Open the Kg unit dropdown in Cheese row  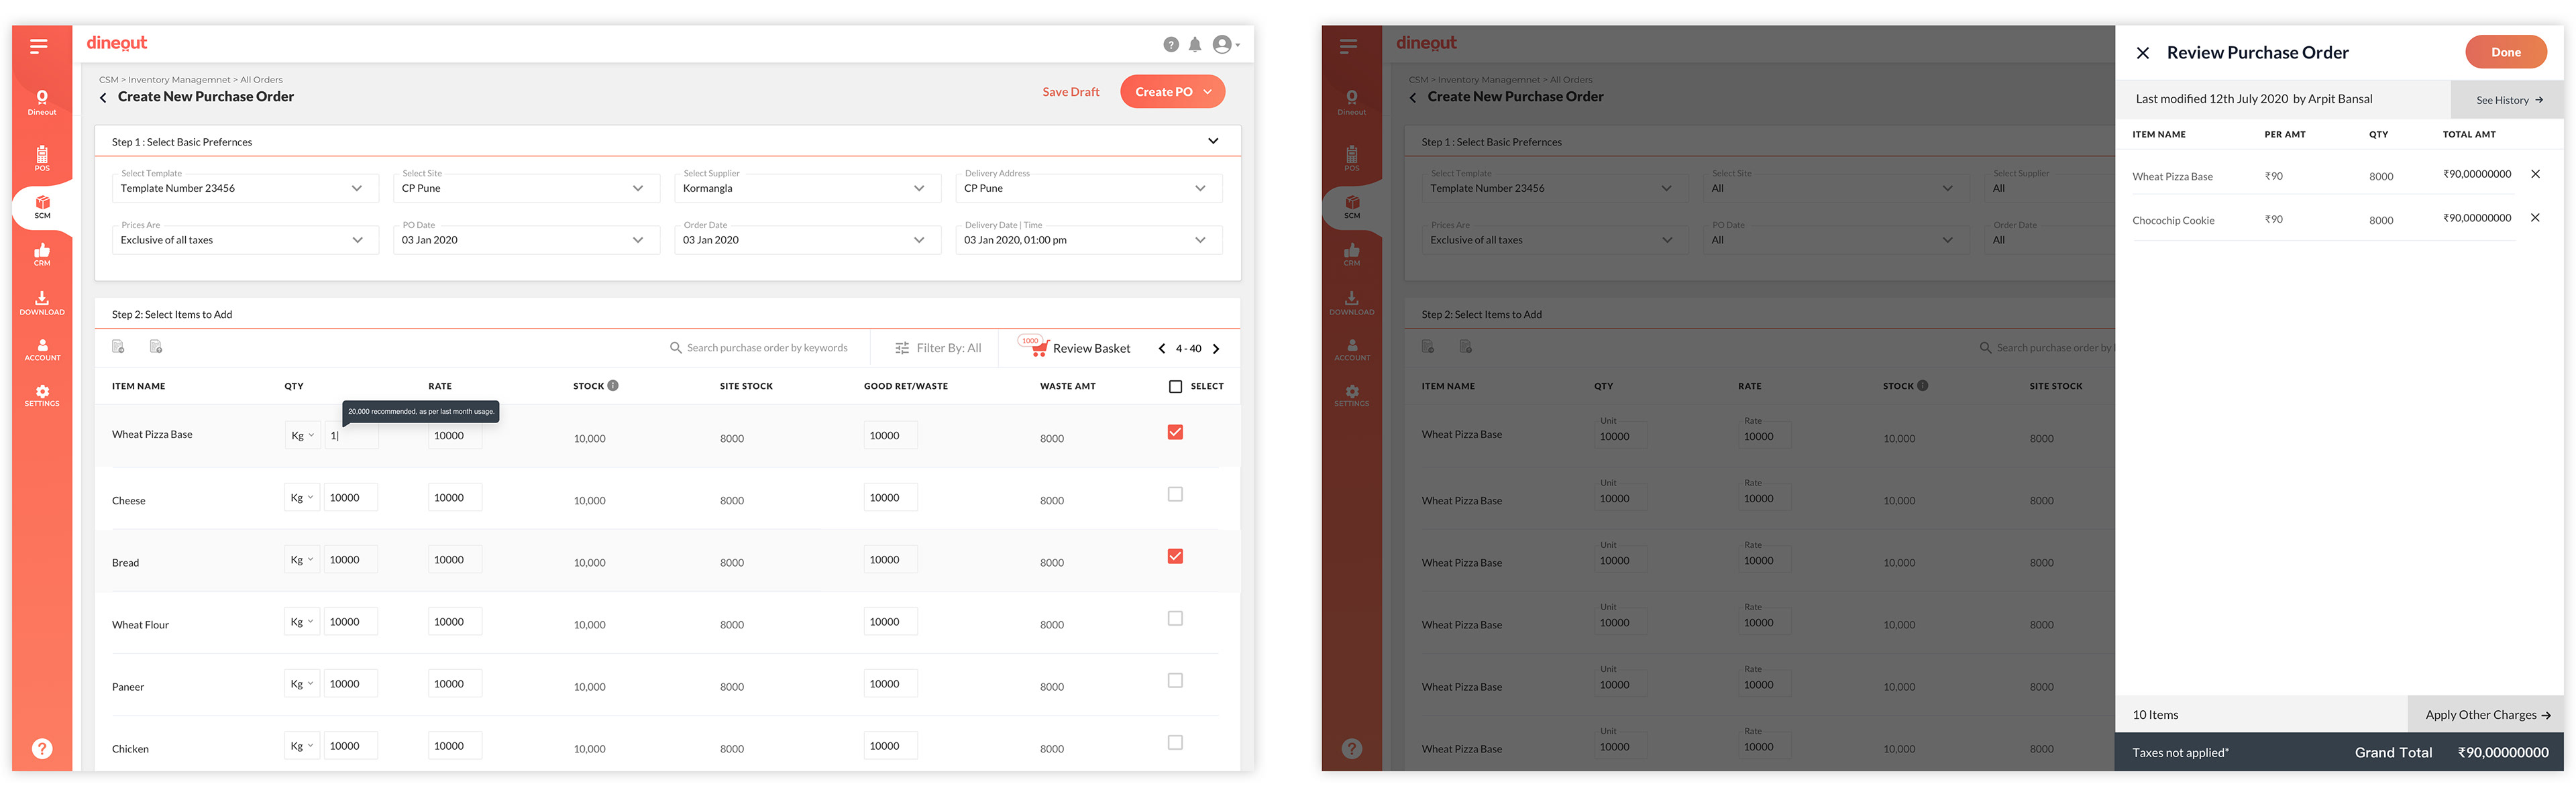[302, 497]
